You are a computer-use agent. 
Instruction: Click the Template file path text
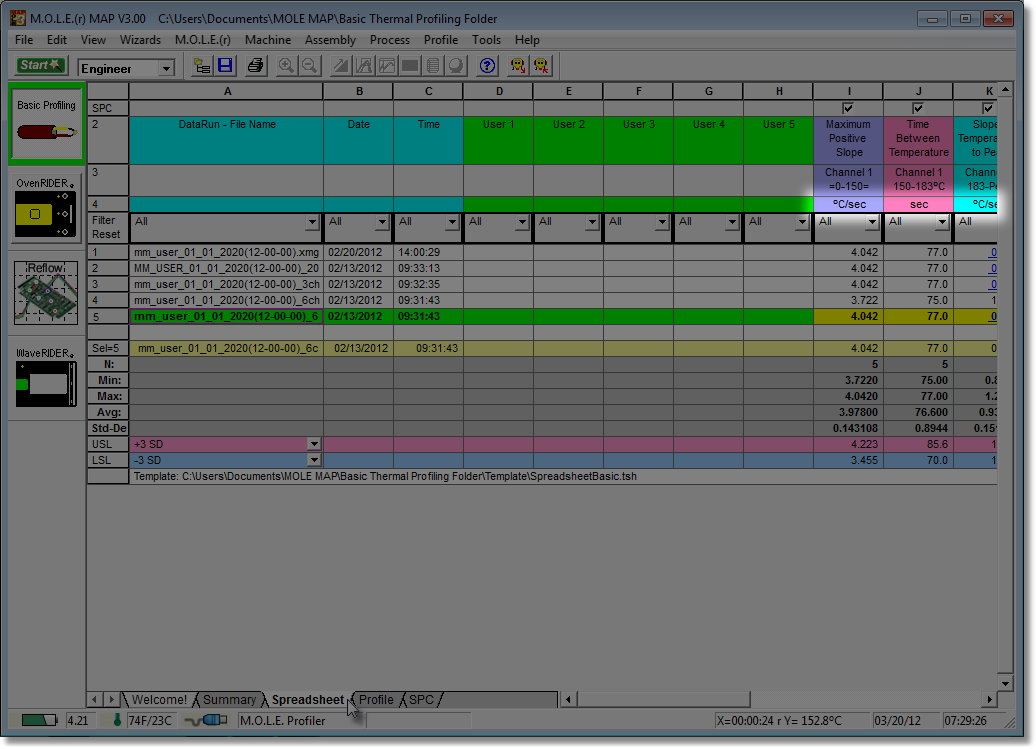(385, 476)
